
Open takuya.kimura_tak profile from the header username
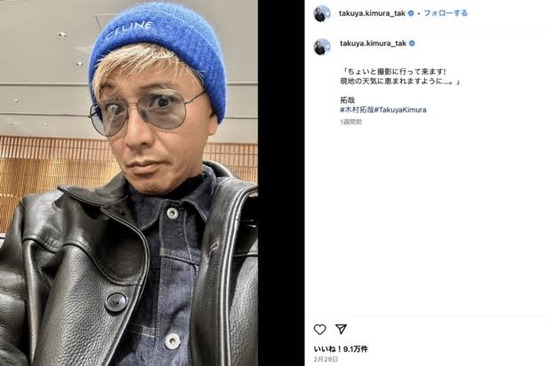click(372, 13)
